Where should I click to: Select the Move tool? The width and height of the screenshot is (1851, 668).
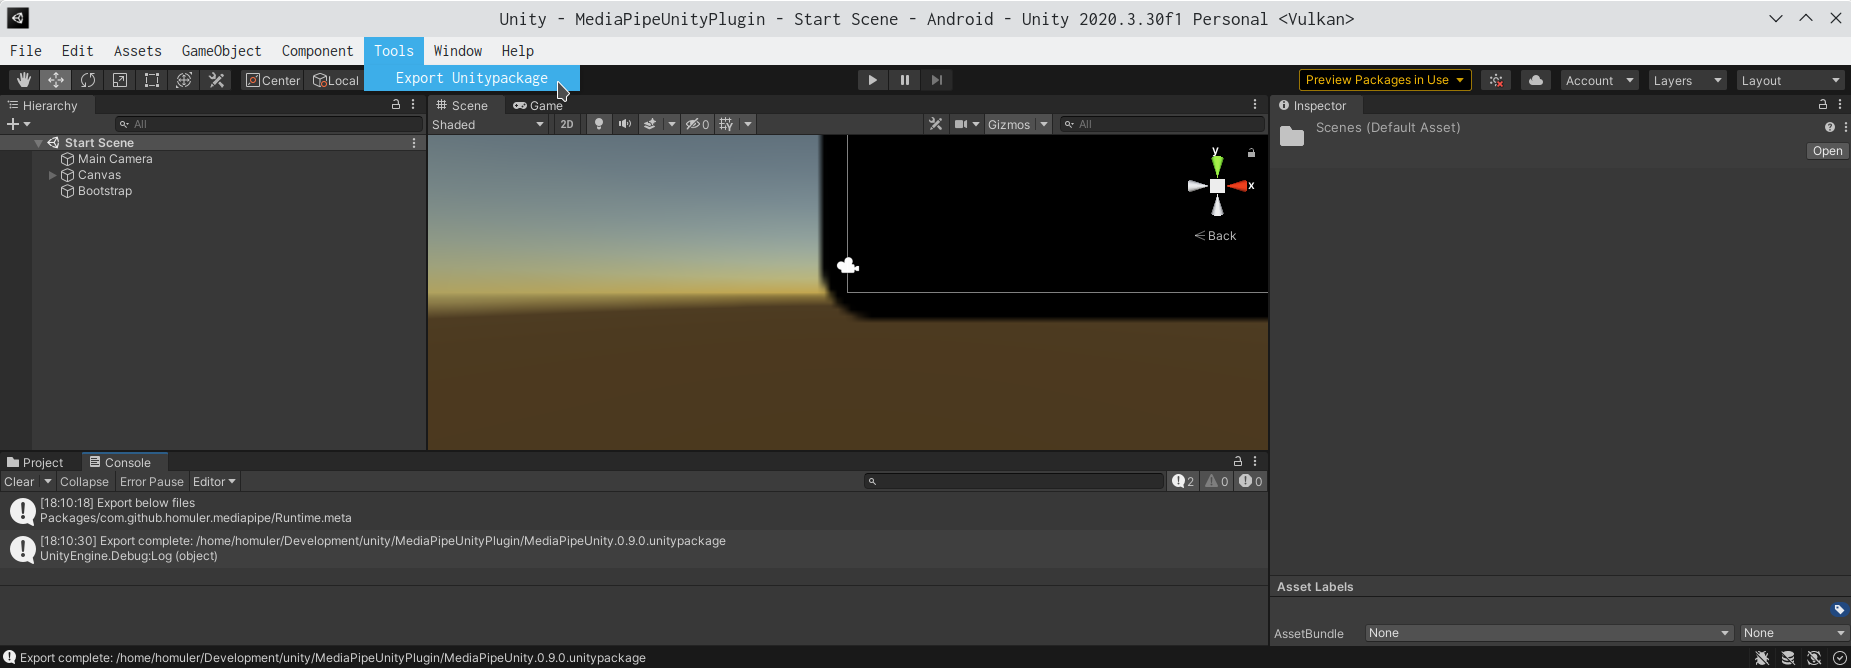(56, 80)
